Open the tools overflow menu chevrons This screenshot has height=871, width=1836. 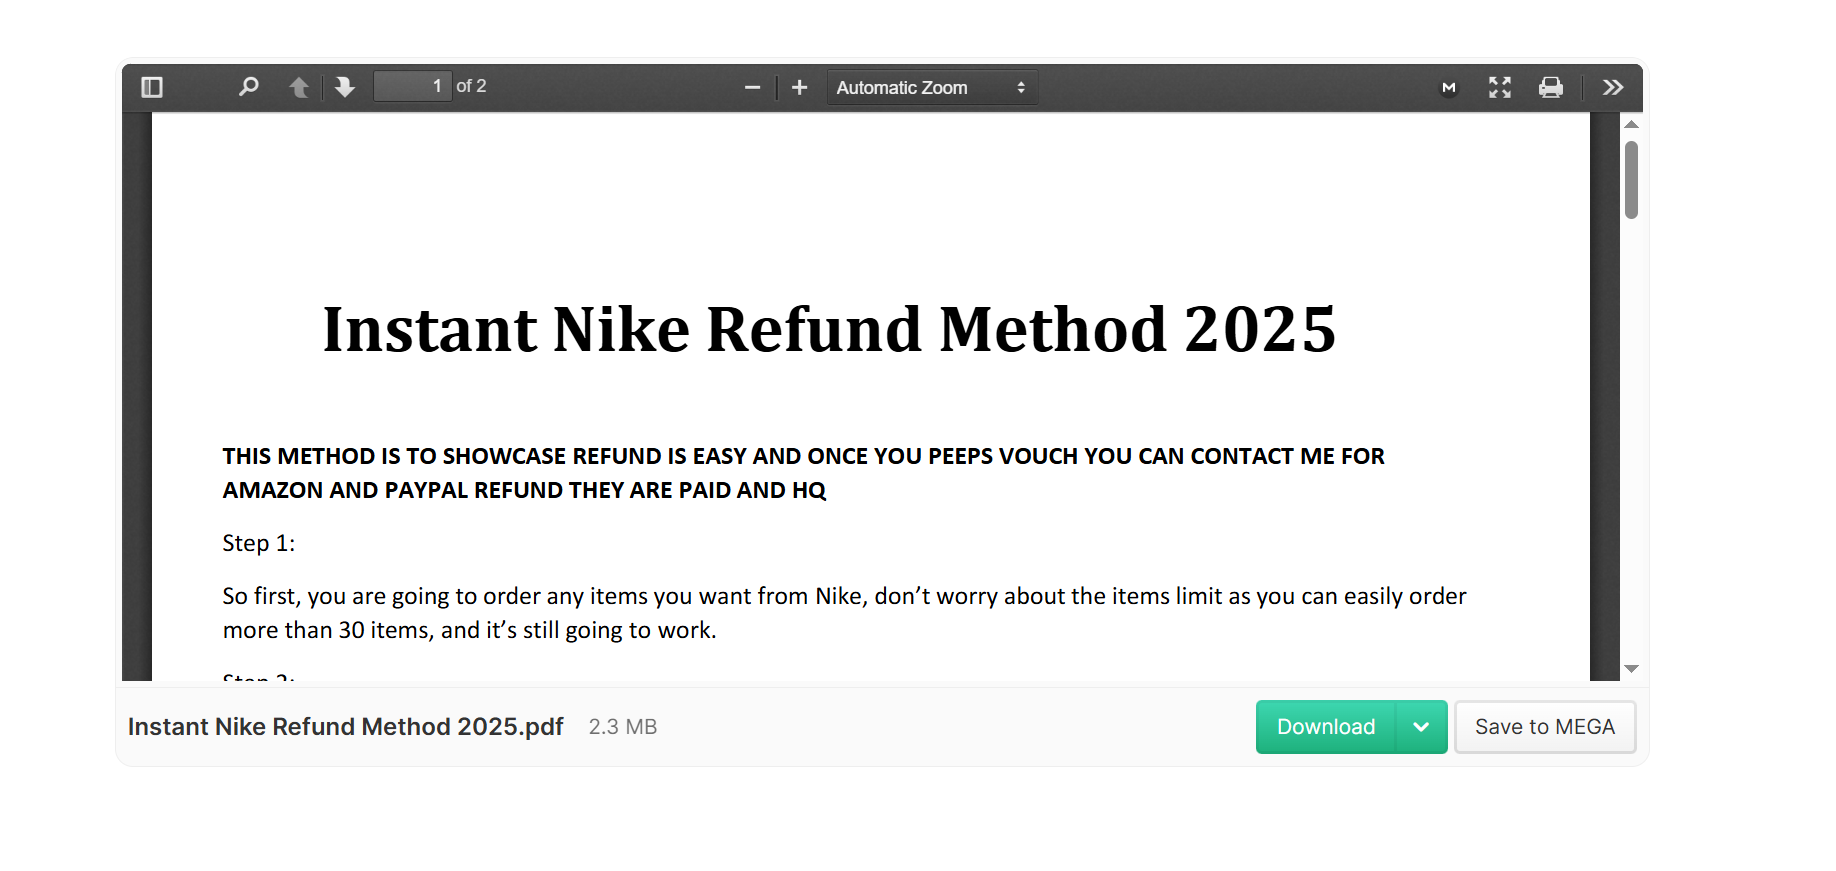[x=1613, y=88]
